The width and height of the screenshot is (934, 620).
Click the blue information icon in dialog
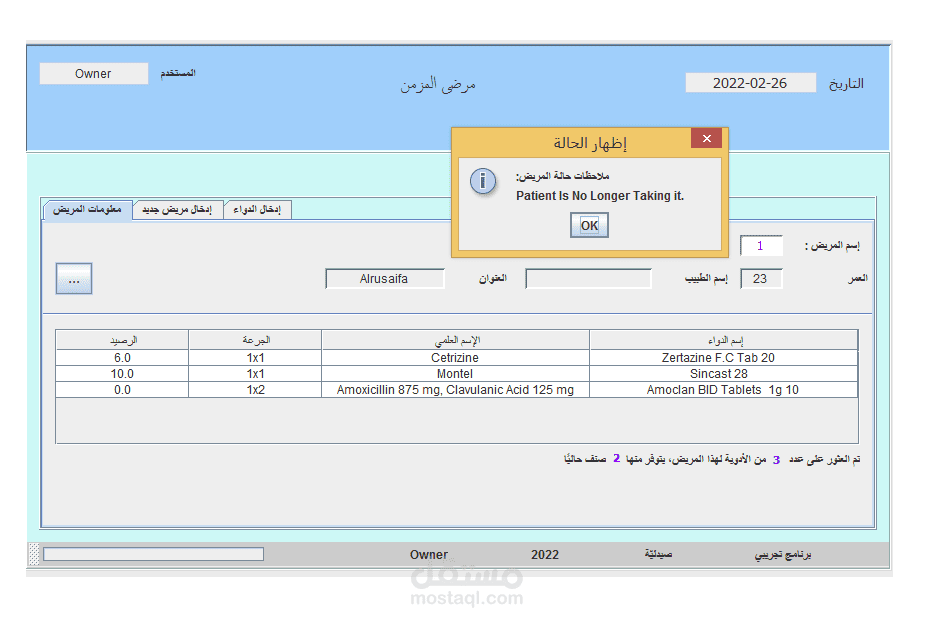tap(483, 181)
